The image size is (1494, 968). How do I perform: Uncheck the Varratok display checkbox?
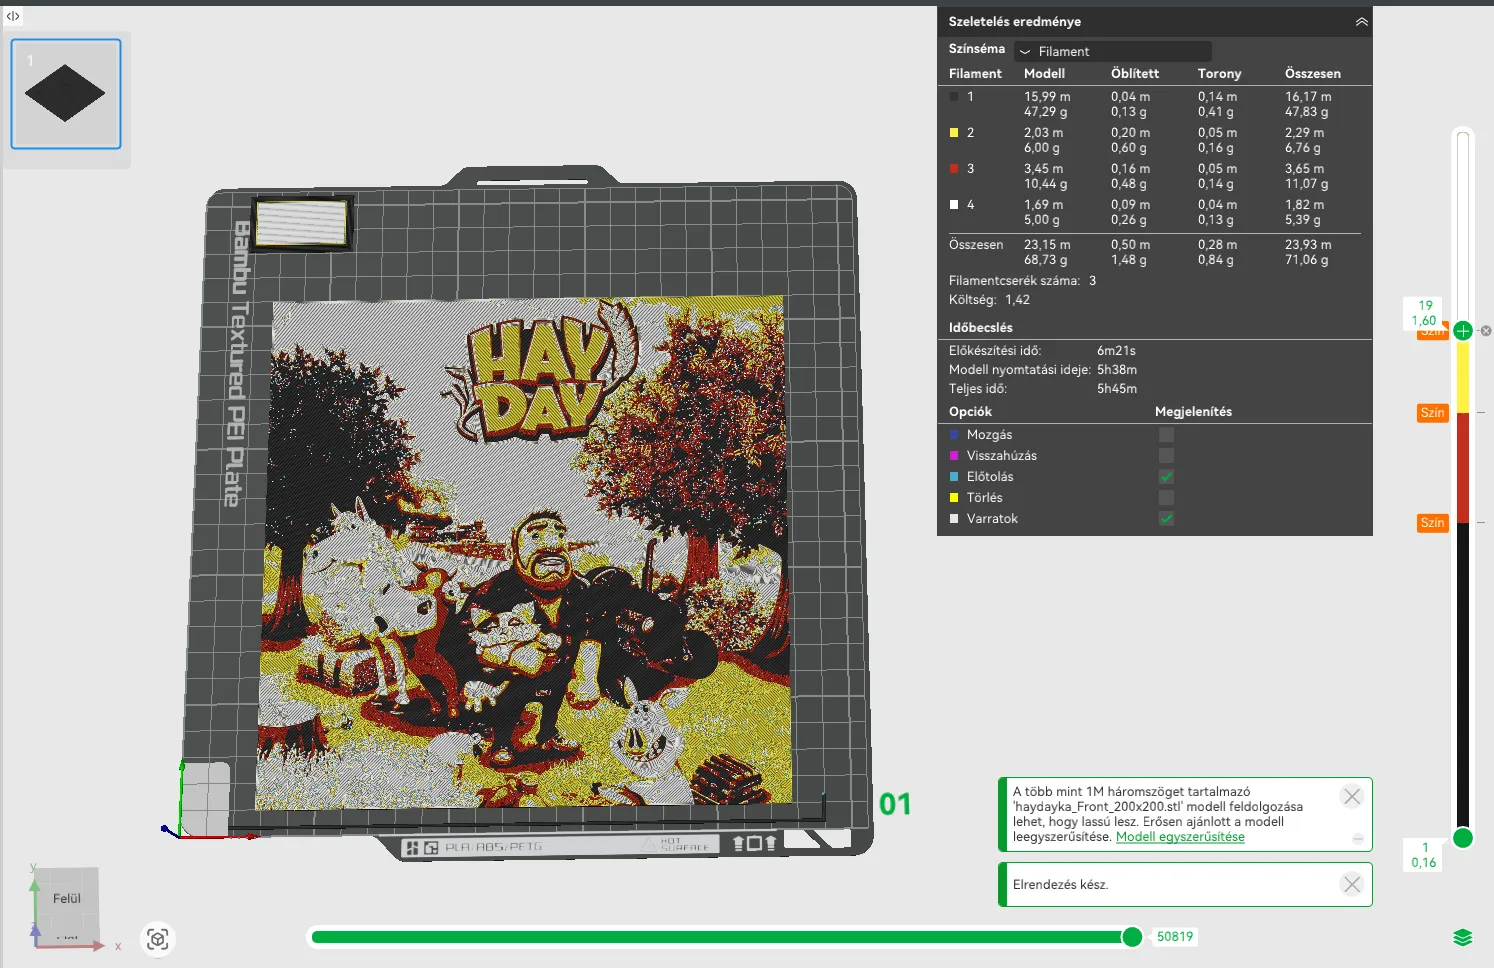(1166, 519)
